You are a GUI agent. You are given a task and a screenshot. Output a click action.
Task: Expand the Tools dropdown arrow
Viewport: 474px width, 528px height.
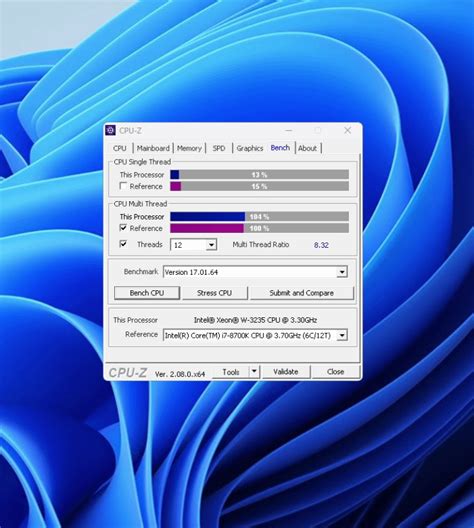pos(255,371)
